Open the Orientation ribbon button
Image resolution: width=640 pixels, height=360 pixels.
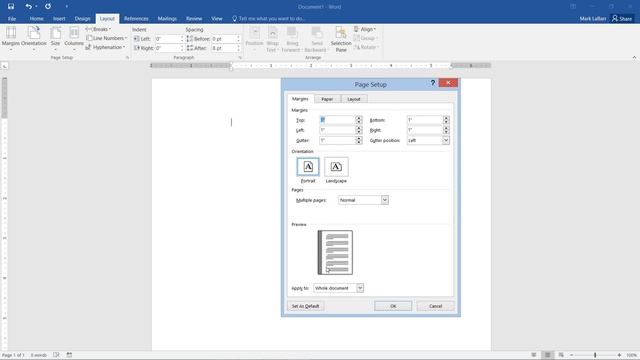(x=34, y=38)
